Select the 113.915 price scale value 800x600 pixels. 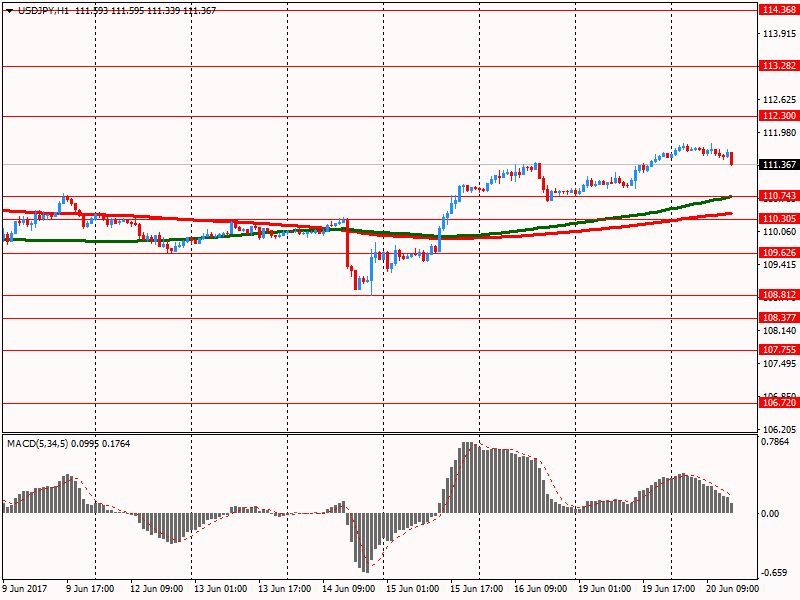(779, 34)
